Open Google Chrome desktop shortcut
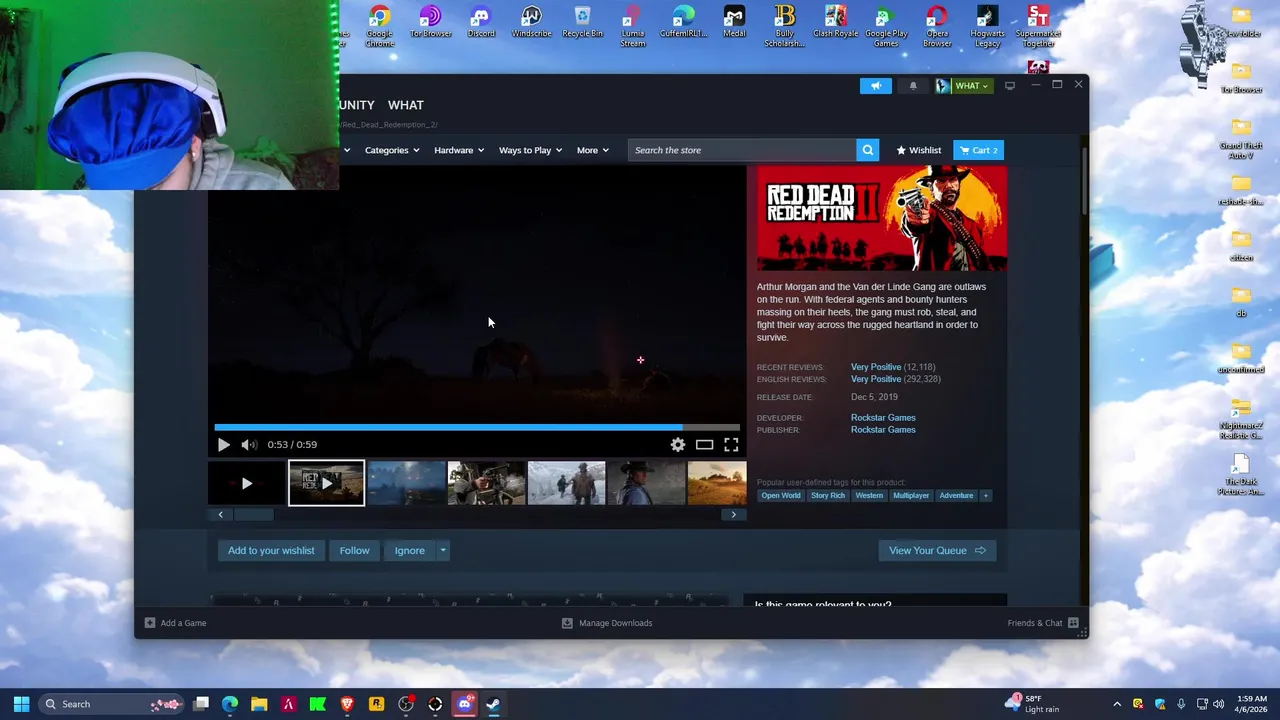The image size is (1280, 720). pyautogui.click(x=380, y=27)
